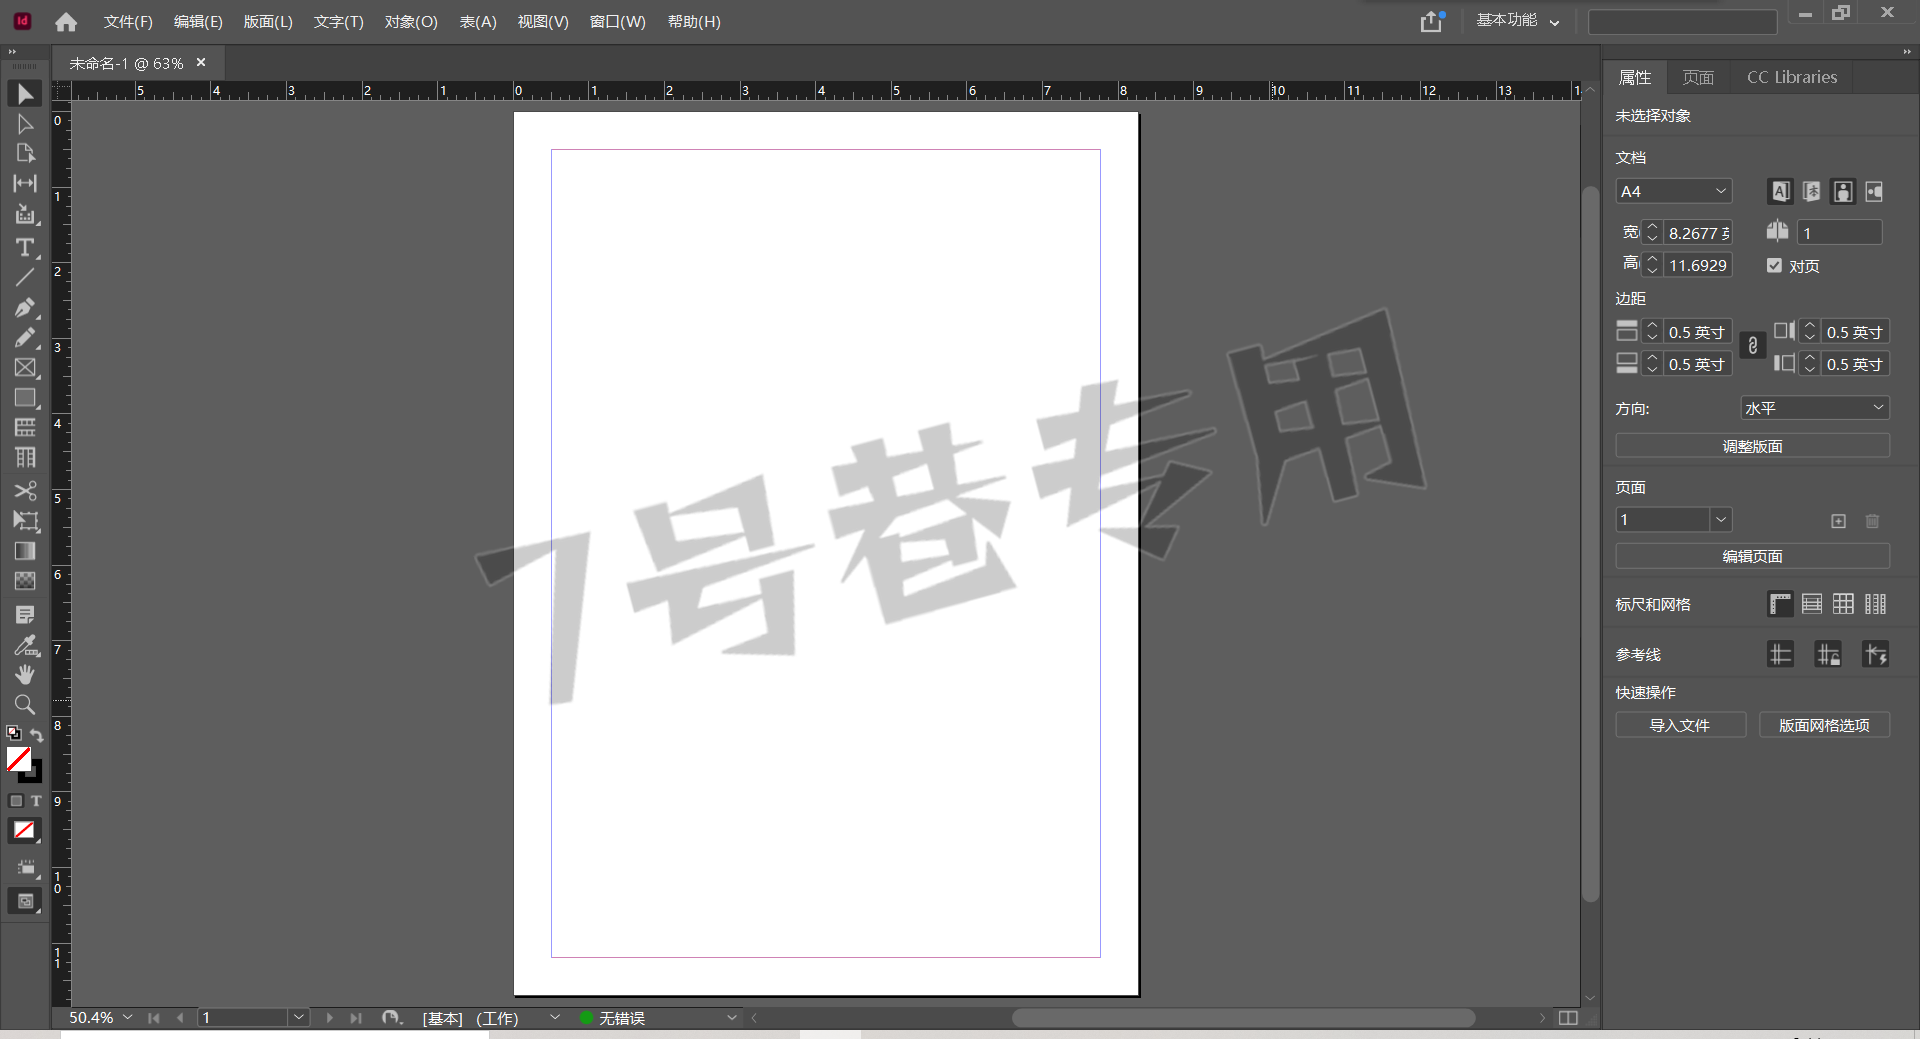1920x1039 pixels.
Task: Select the Note tool
Action: 25,614
